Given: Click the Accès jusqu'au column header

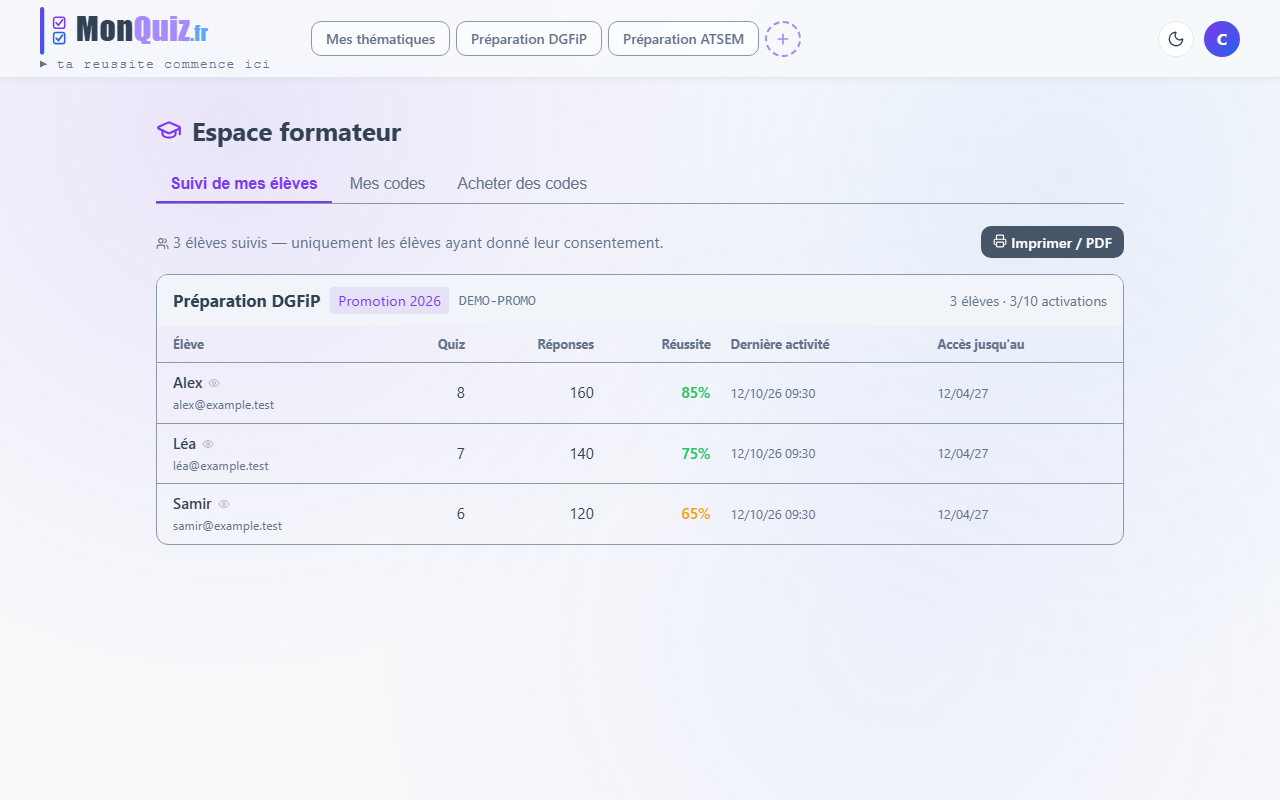Looking at the screenshot, I should (981, 344).
